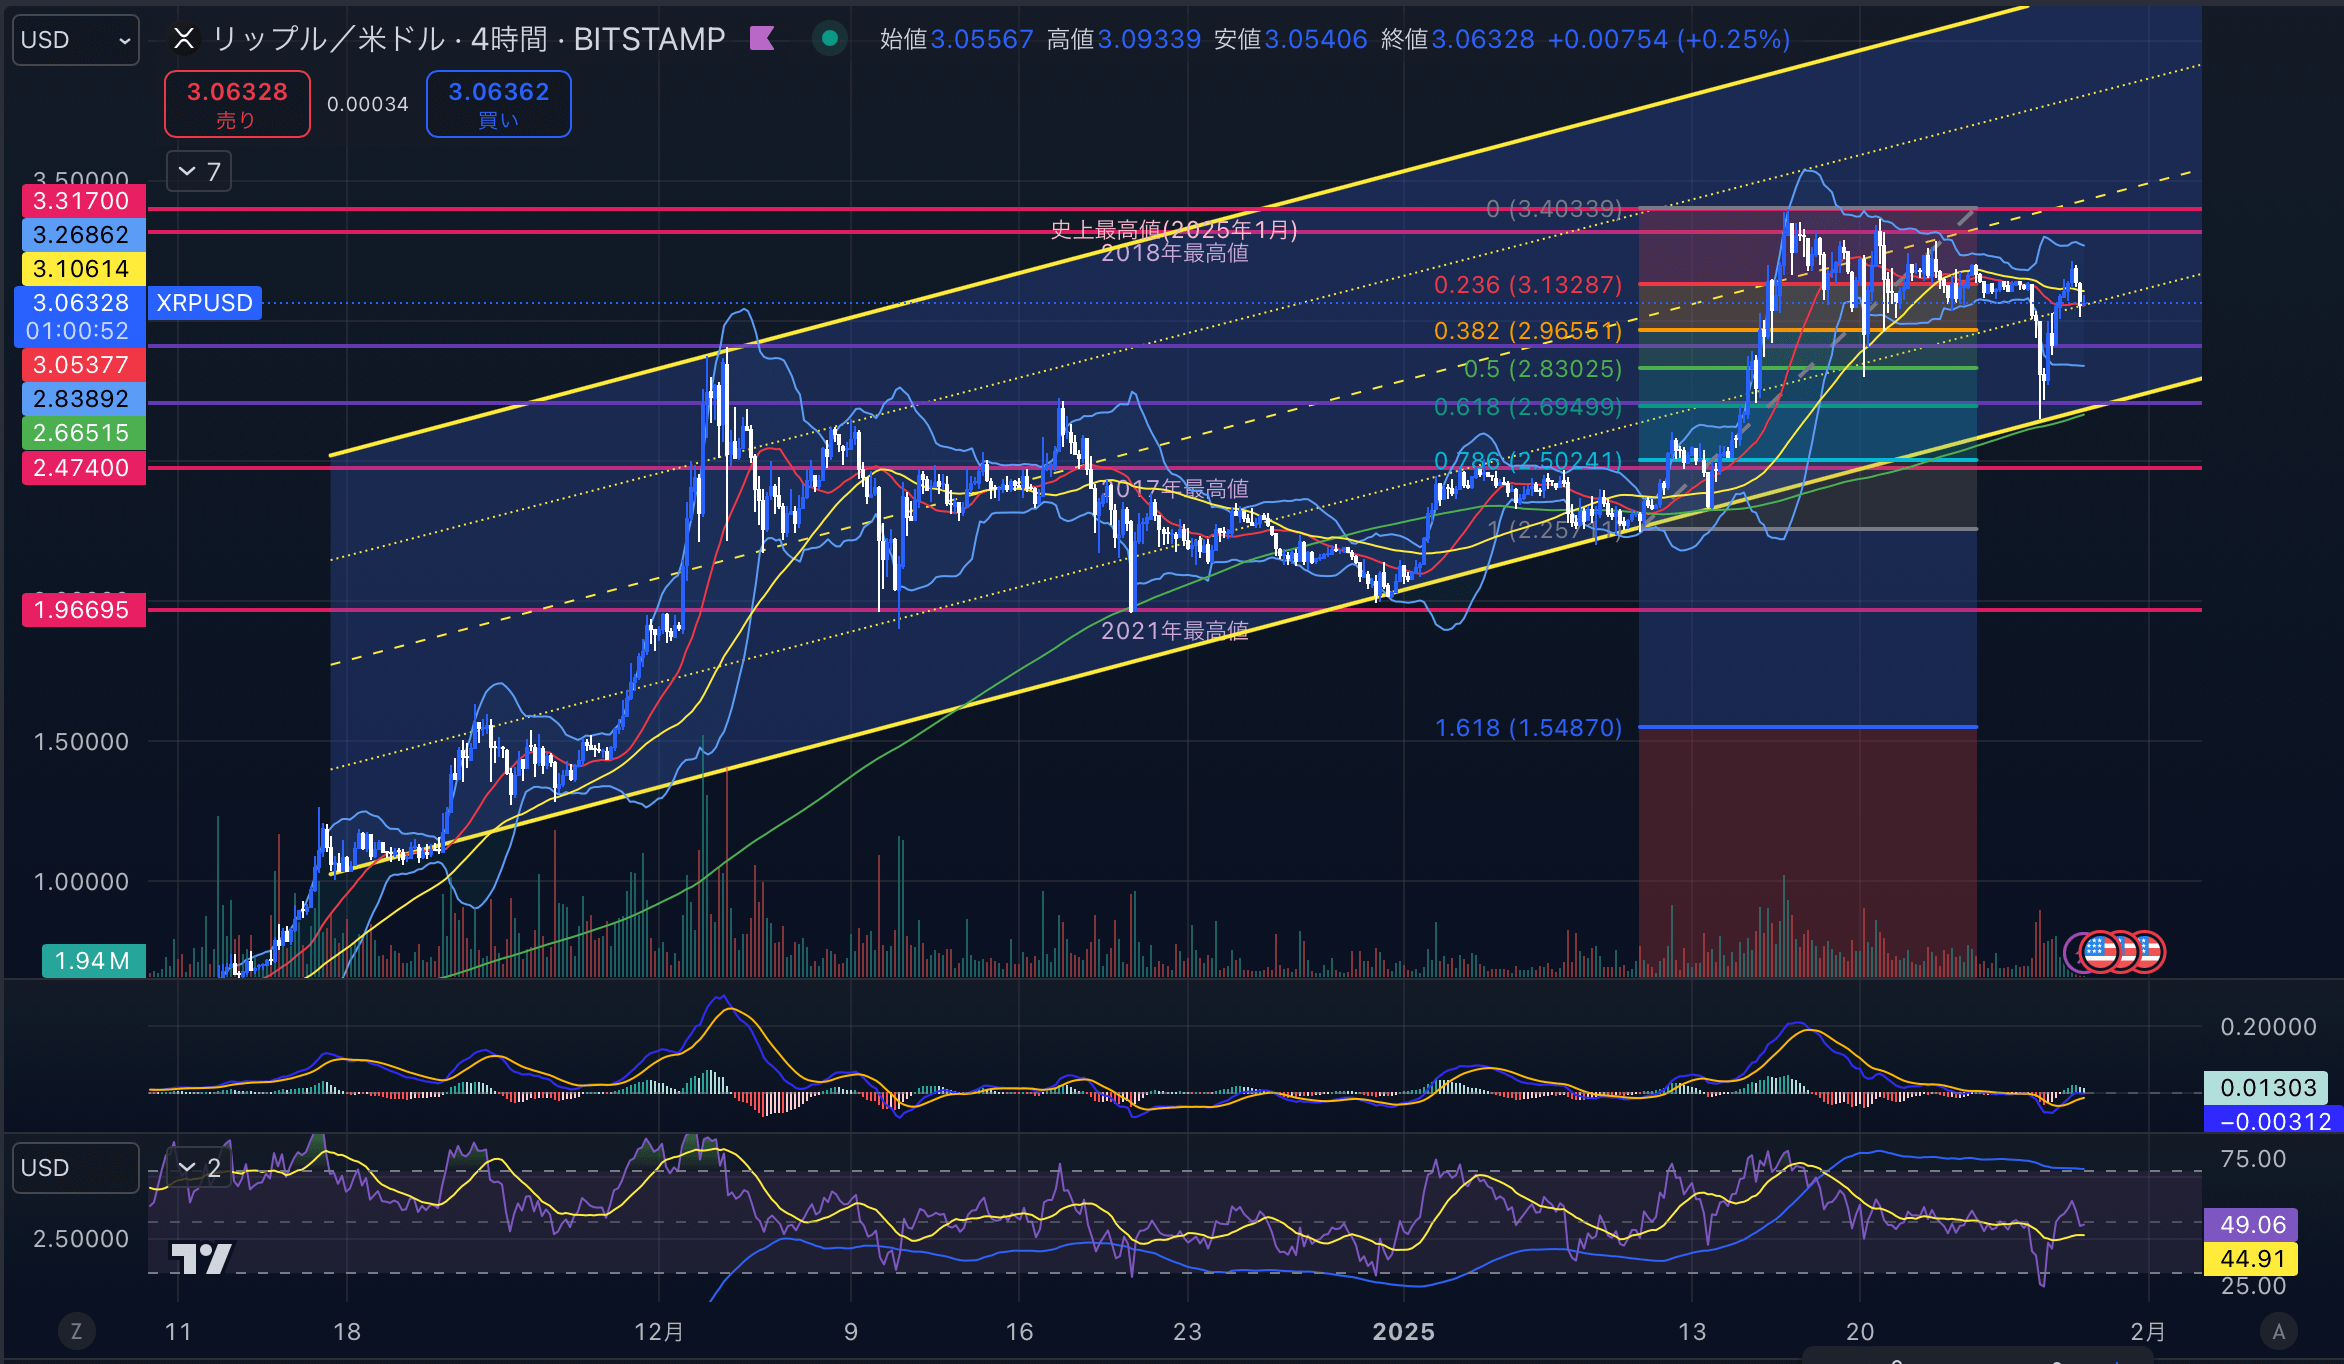The height and width of the screenshot is (1364, 2344).
Task: Select Fibonacci level 0 (3.40339) label
Action: coord(1554,209)
